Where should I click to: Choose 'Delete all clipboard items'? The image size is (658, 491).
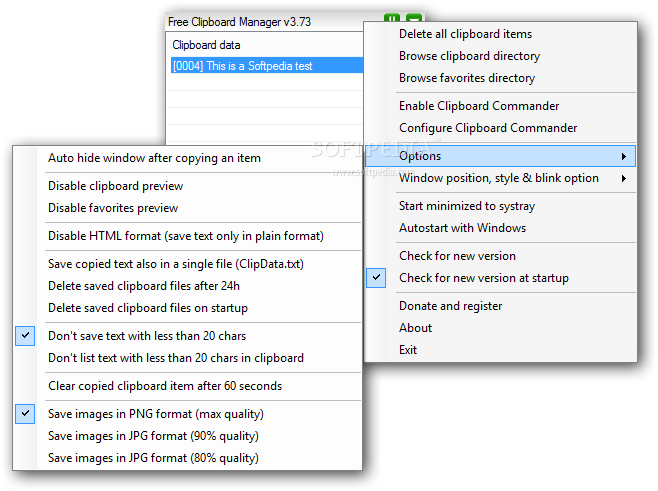click(465, 34)
